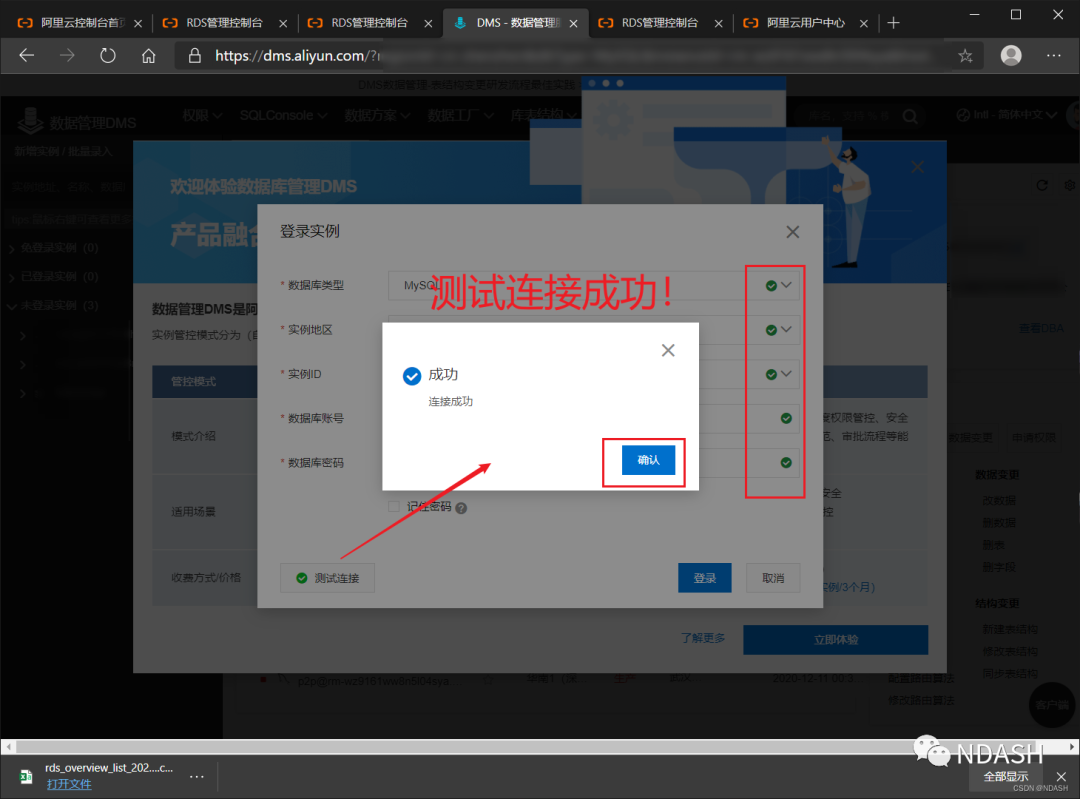
Task: Click the 数据管理DMS logo icon
Action: pyautogui.click(x=30, y=115)
